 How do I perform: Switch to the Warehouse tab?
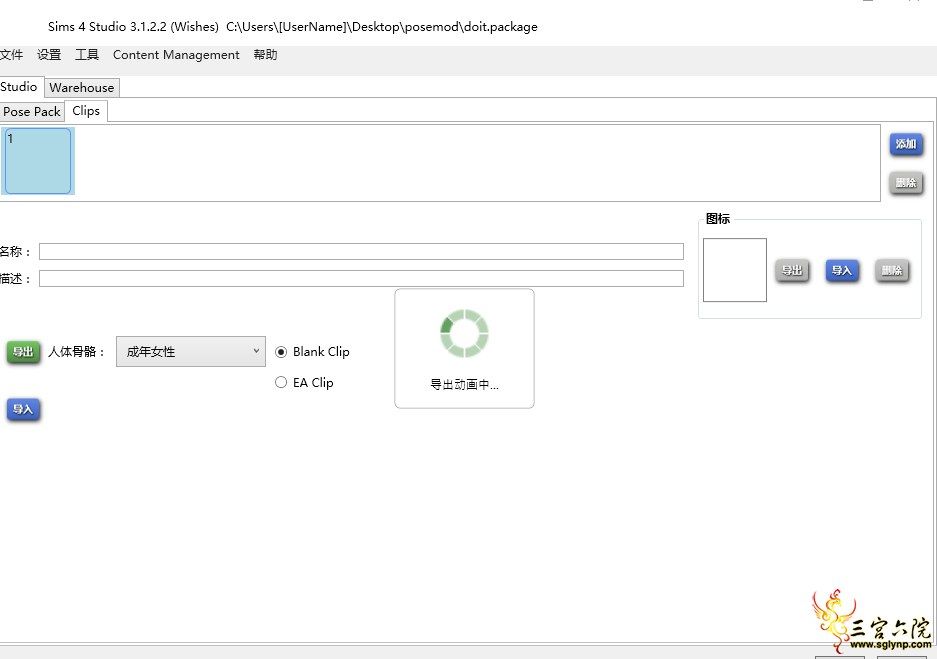[82, 88]
